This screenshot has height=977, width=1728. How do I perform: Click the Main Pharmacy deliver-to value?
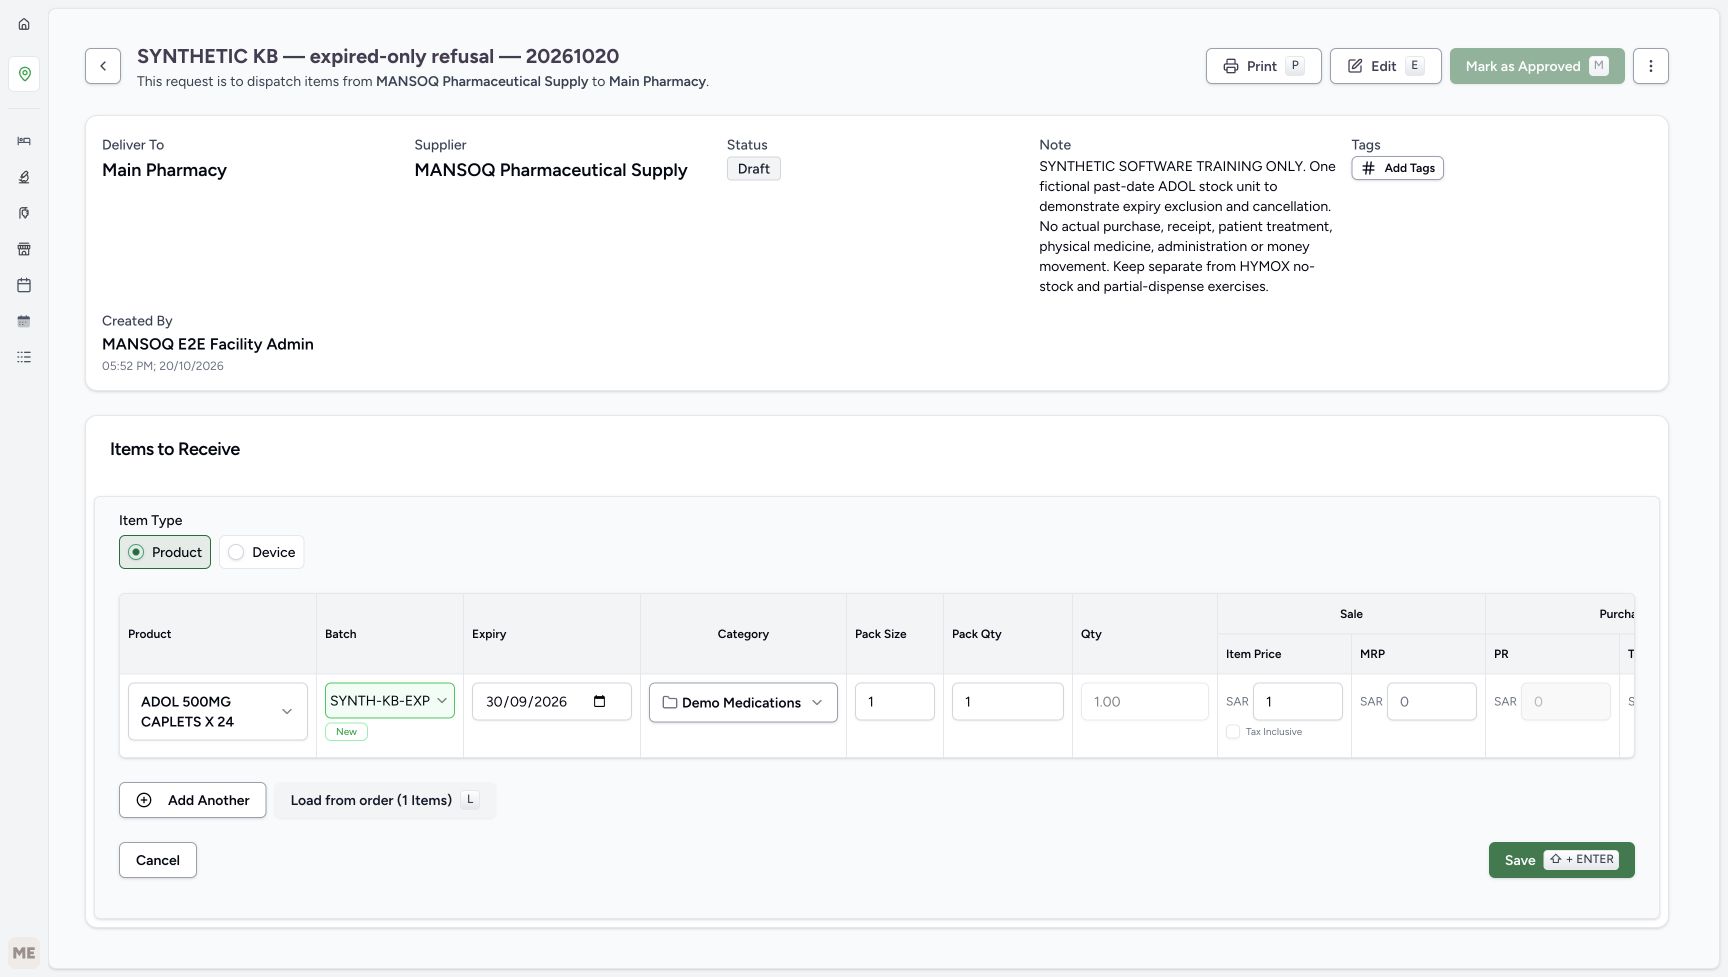(x=164, y=170)
